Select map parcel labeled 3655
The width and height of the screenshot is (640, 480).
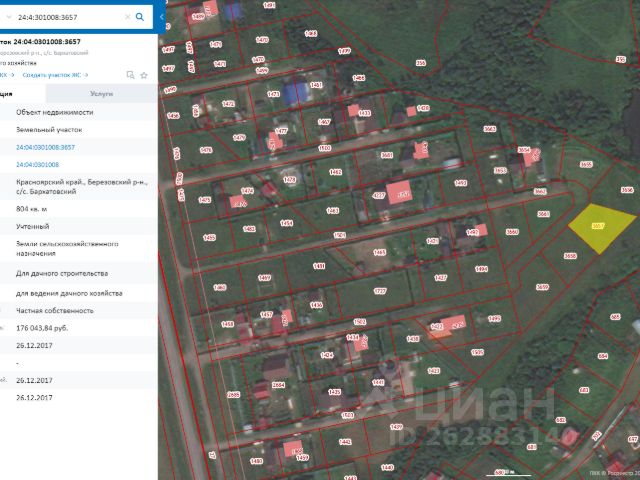[586, 164]
